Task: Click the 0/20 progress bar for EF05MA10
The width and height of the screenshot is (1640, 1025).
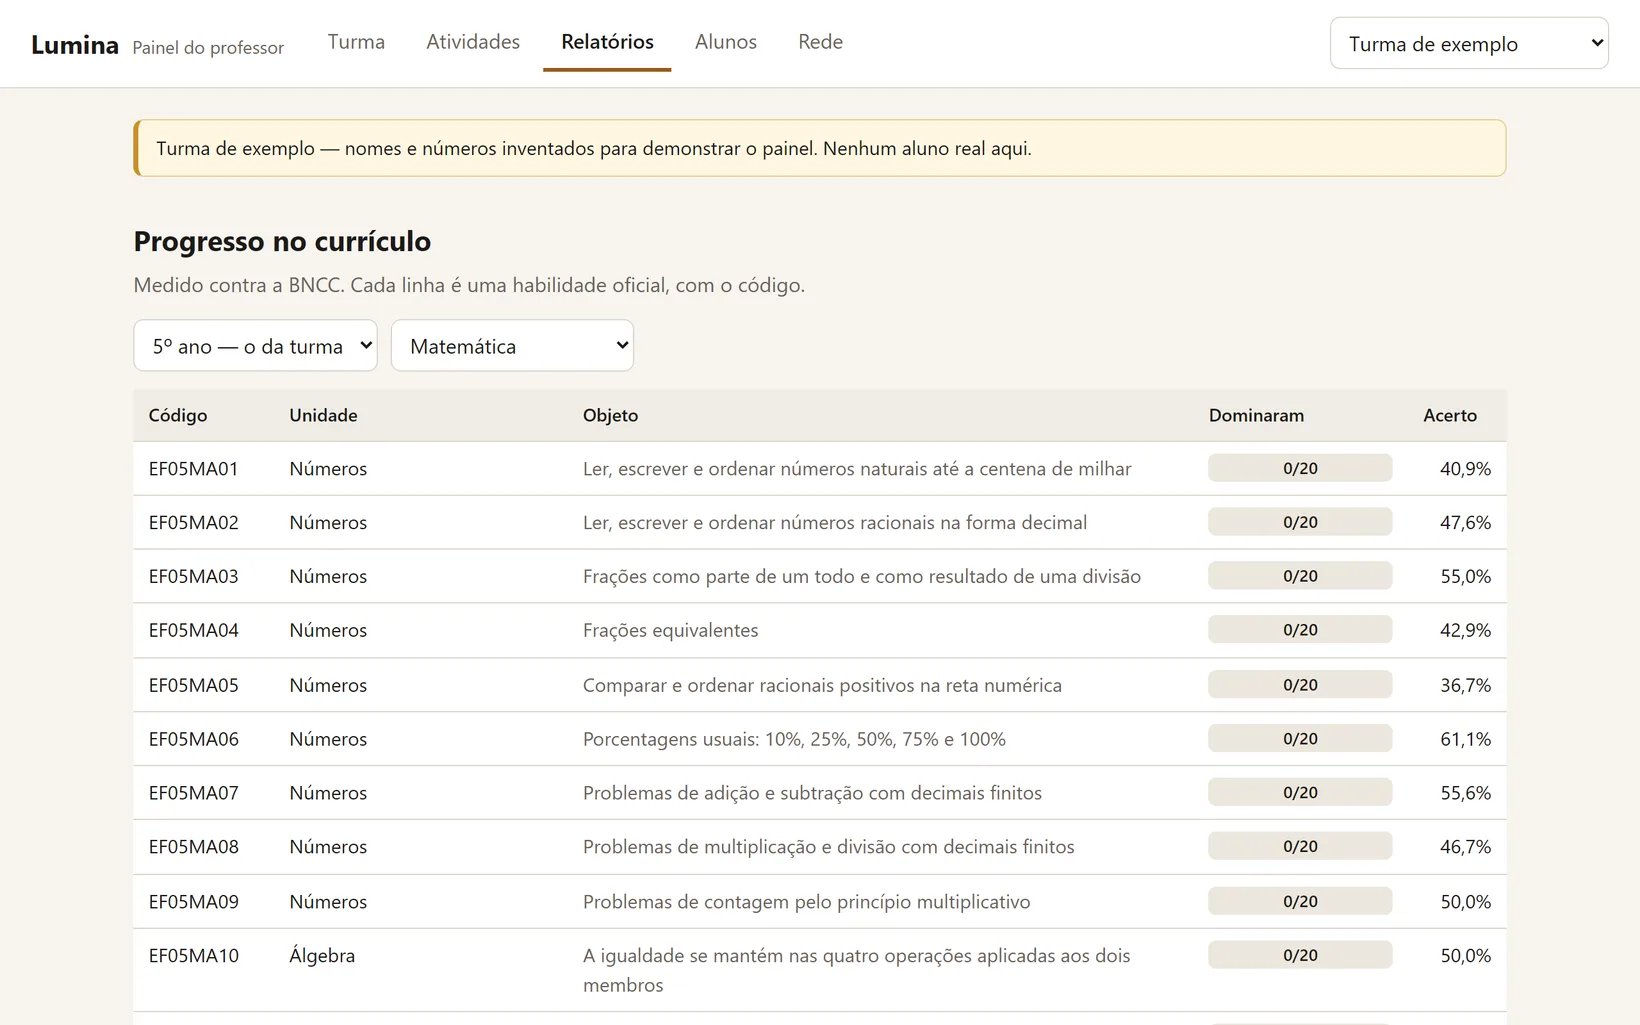Action: [x=1300, y=955]
